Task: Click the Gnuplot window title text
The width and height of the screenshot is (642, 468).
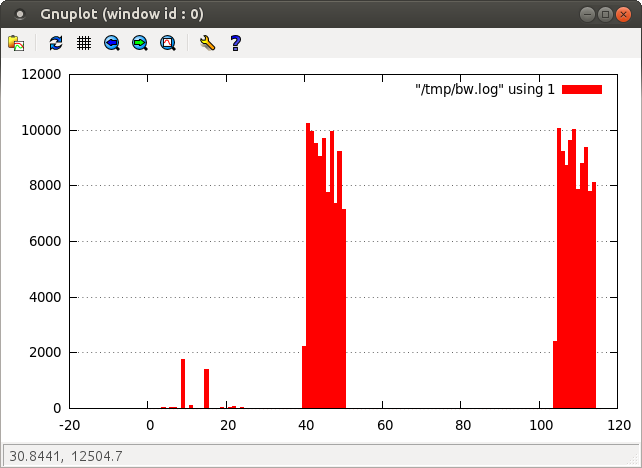Action: [x=122, y=15]
